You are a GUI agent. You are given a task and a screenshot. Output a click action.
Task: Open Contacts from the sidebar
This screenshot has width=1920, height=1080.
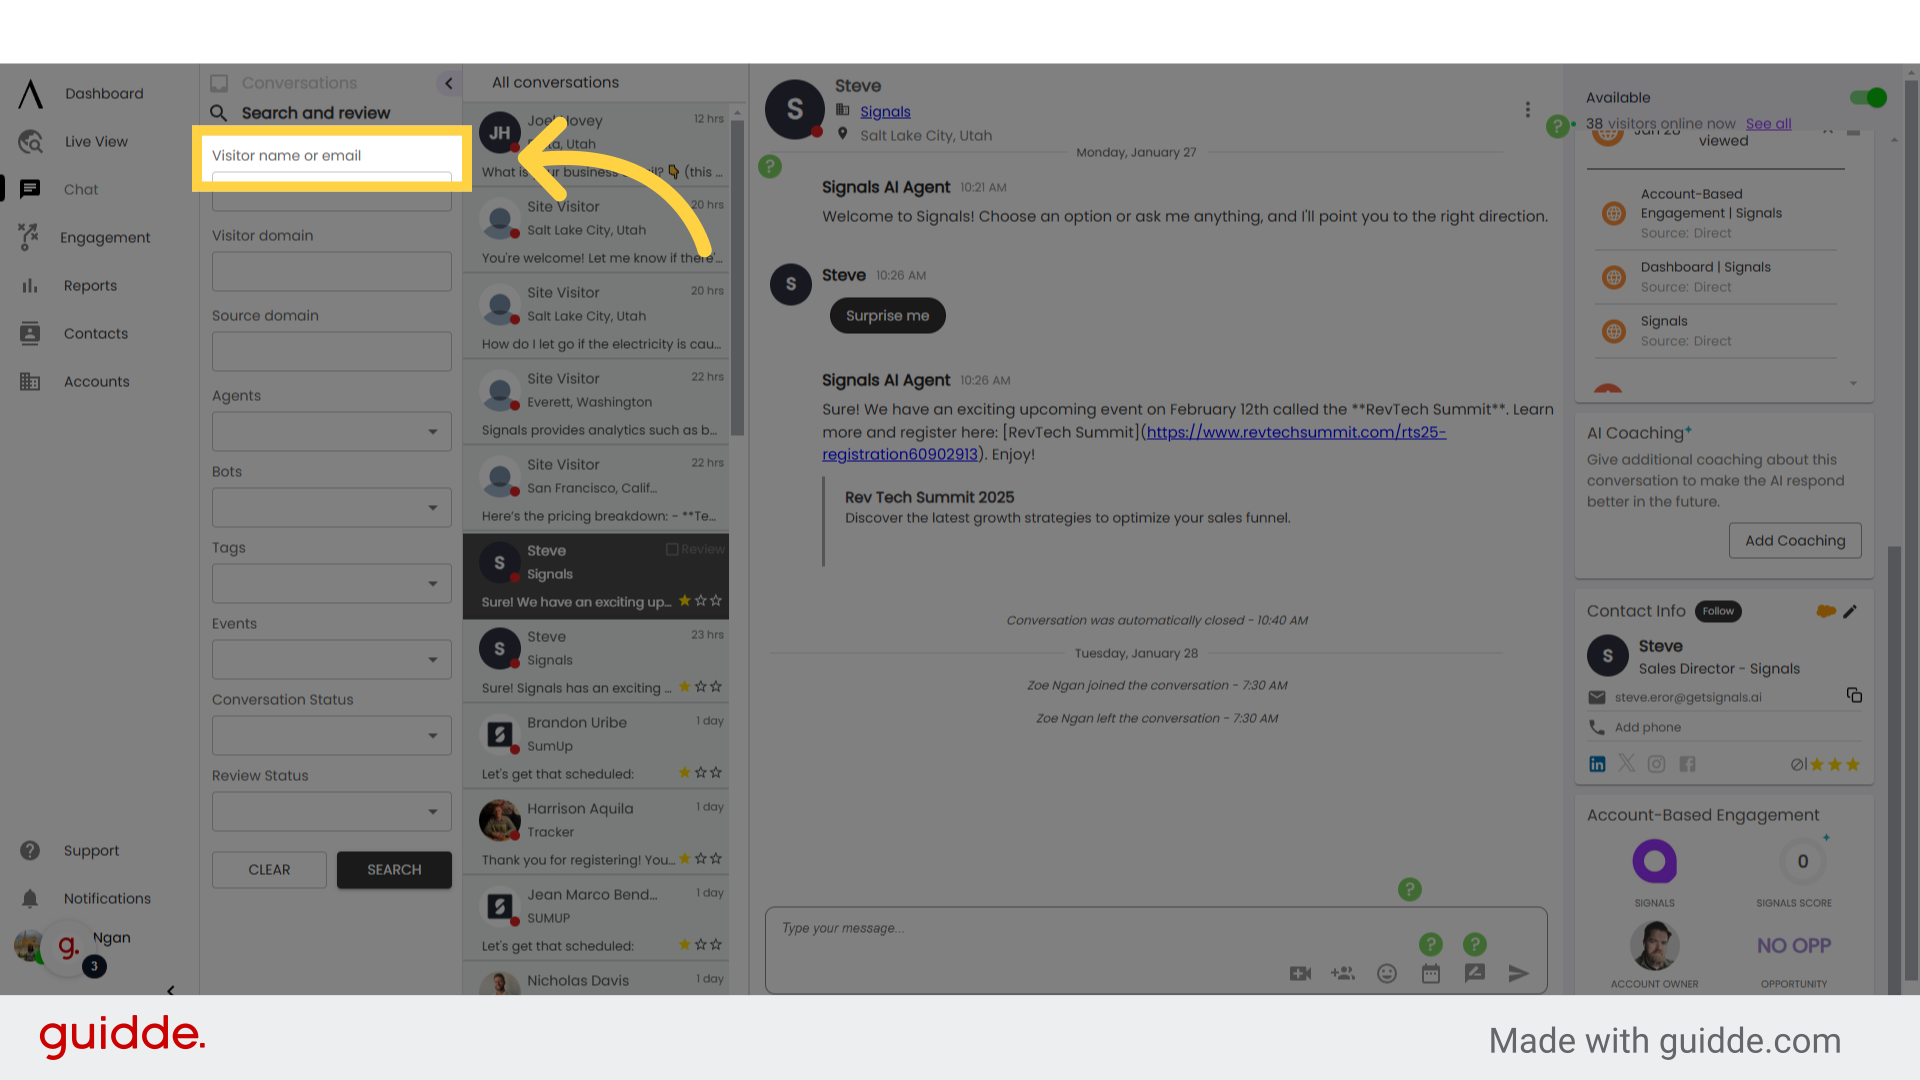96,333
